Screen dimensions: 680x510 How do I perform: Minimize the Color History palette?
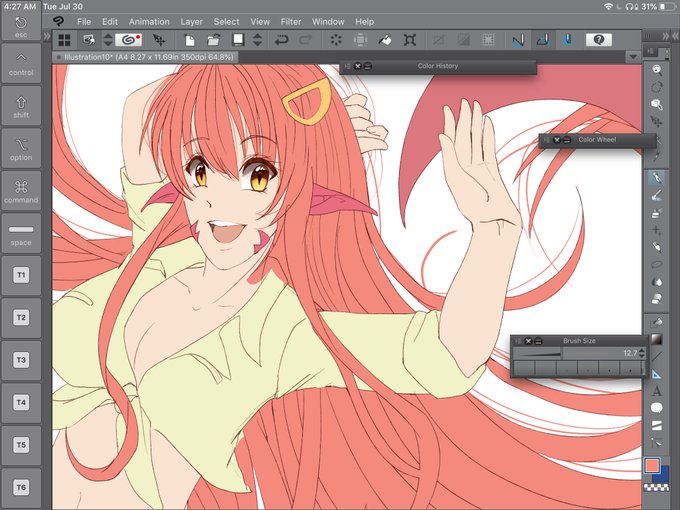[x=367, y=66]
